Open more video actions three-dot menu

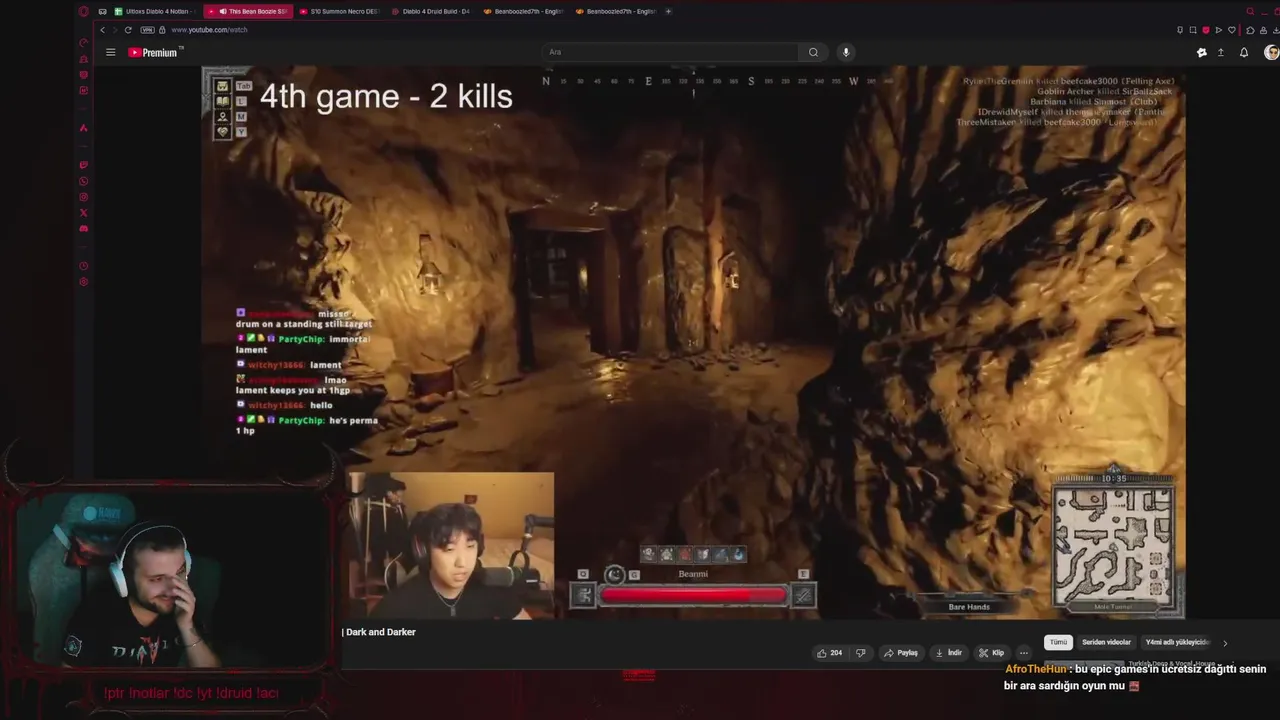point(1023,653)
